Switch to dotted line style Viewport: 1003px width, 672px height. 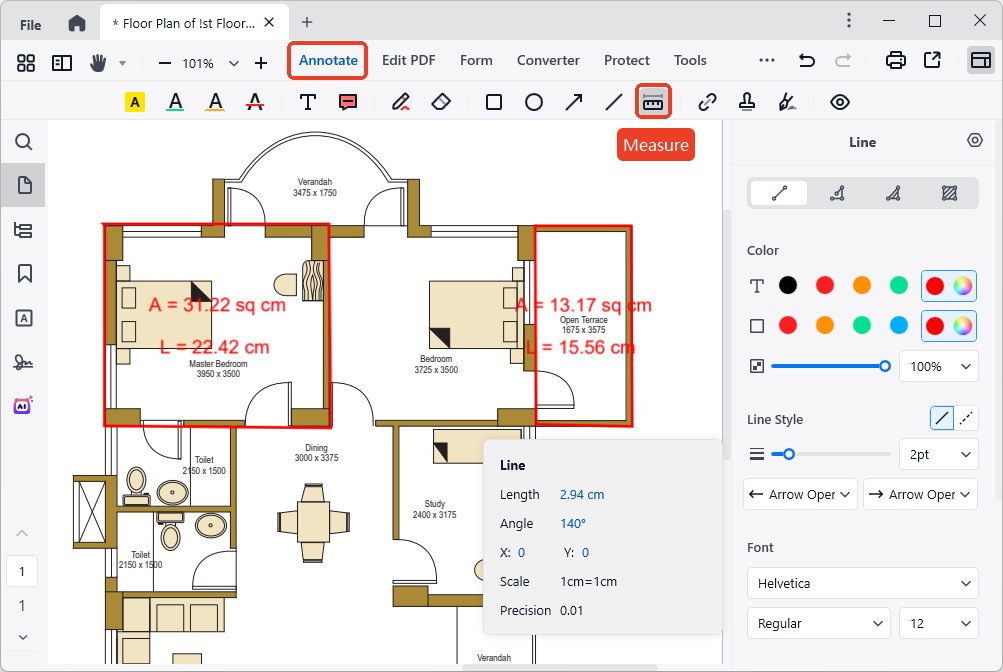point(966,420)
